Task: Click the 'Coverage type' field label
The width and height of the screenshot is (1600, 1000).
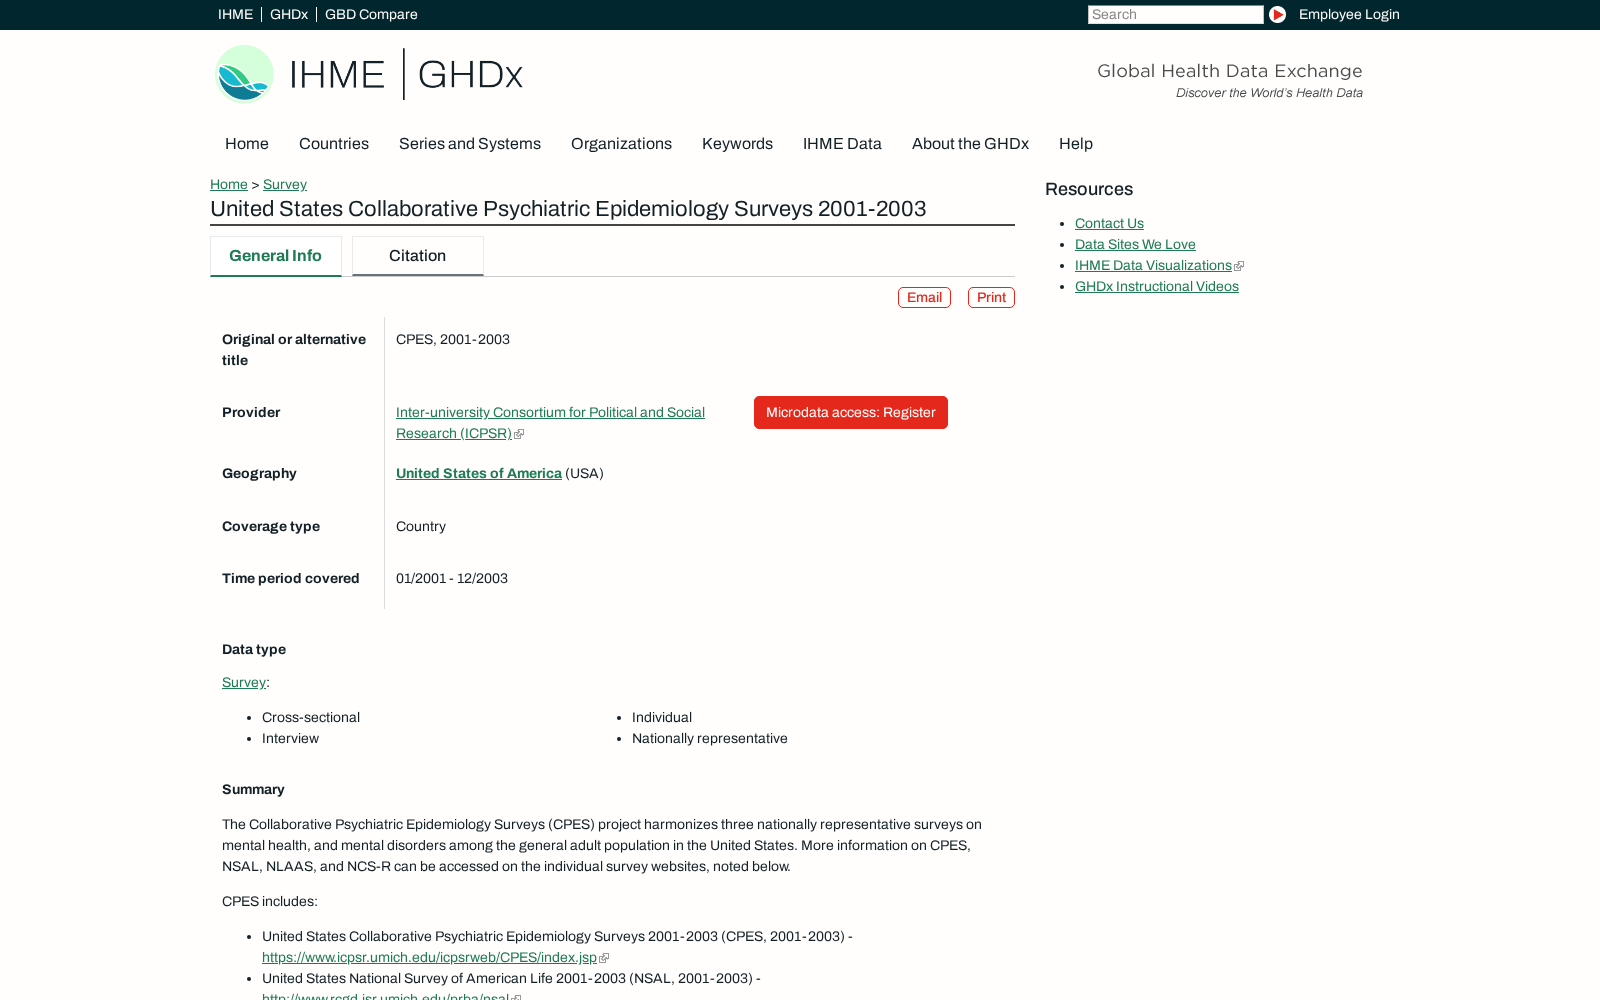Action: pos(271,526)
